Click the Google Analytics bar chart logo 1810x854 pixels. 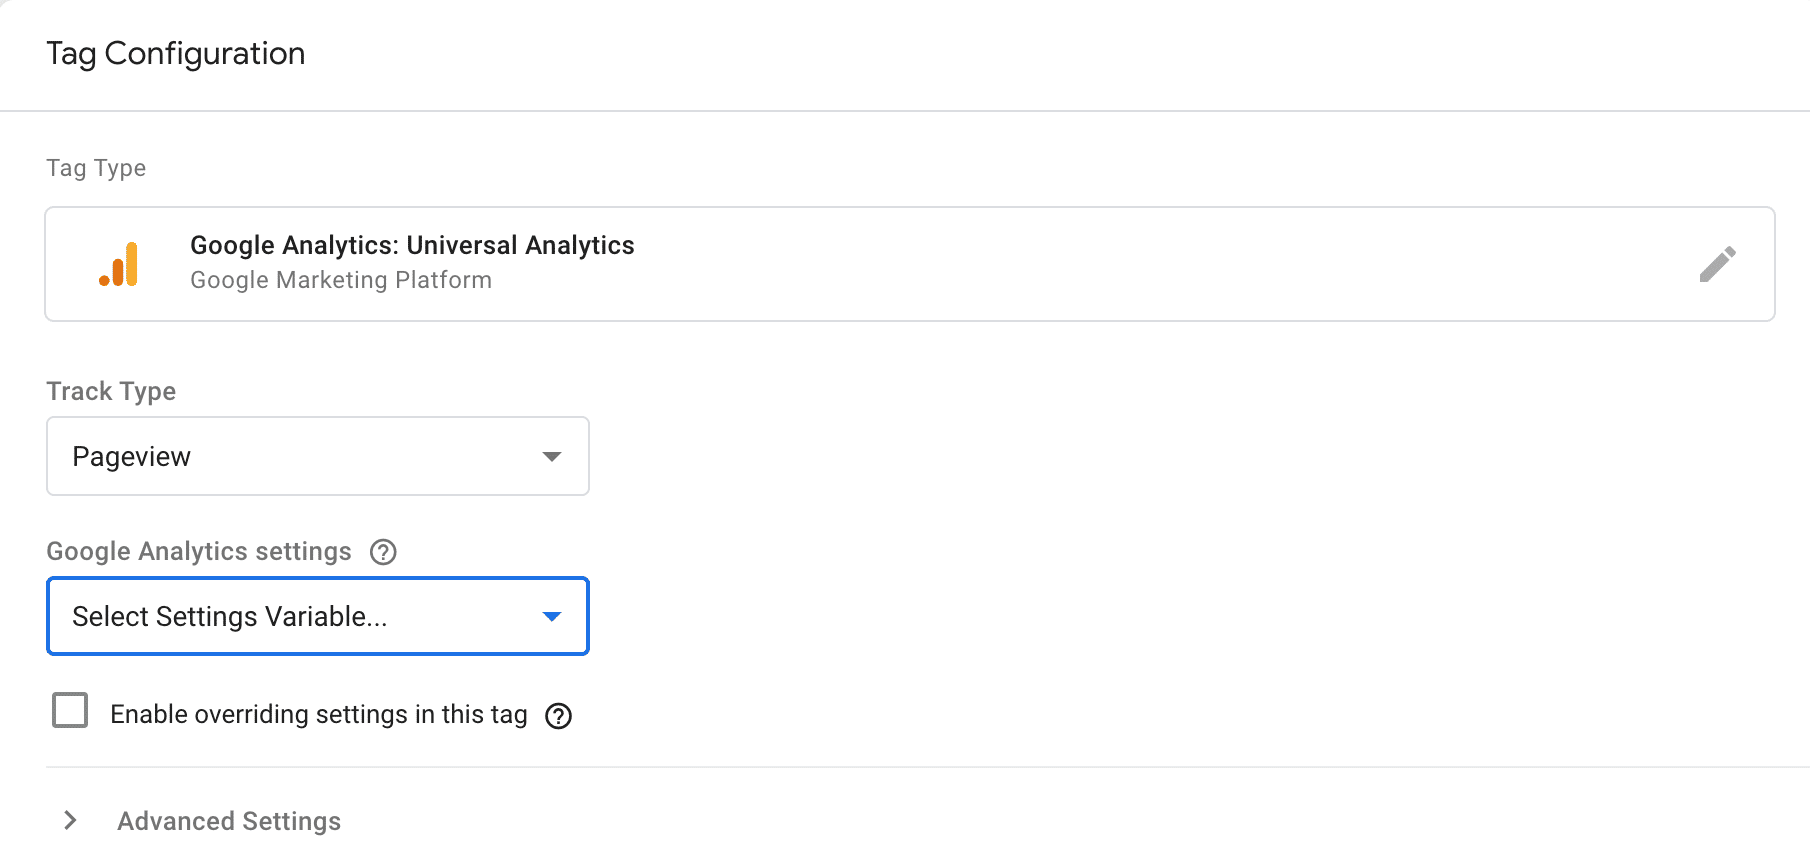[x=118, y=264]
